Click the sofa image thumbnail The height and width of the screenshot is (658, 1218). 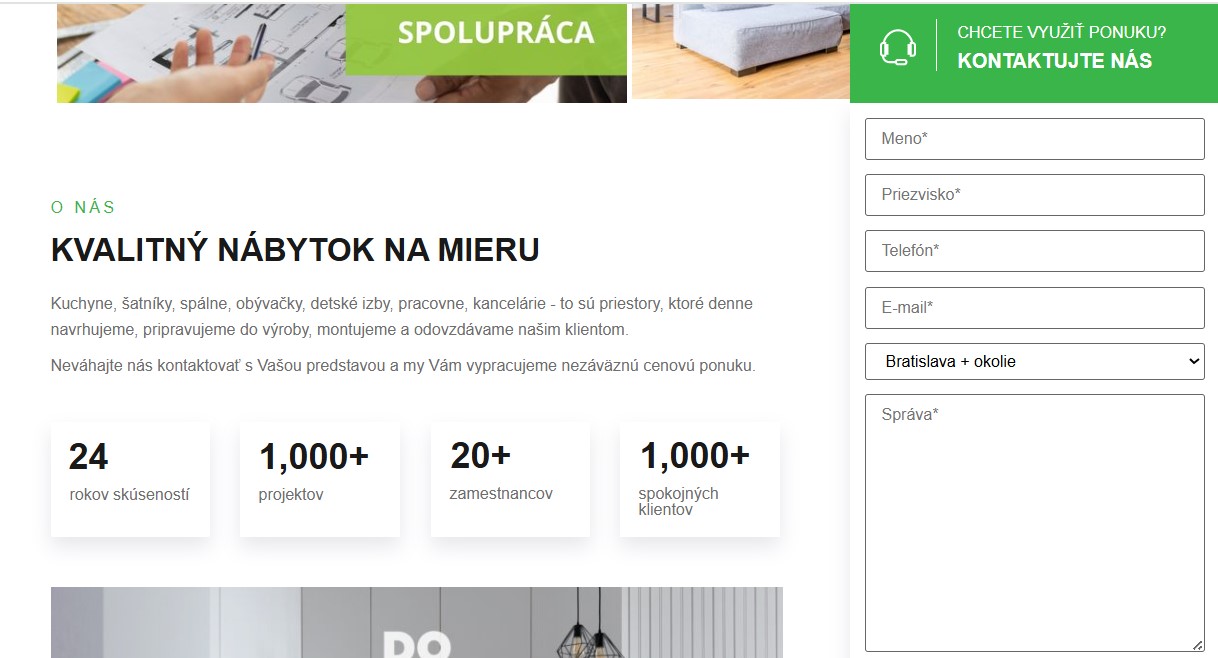740,51
